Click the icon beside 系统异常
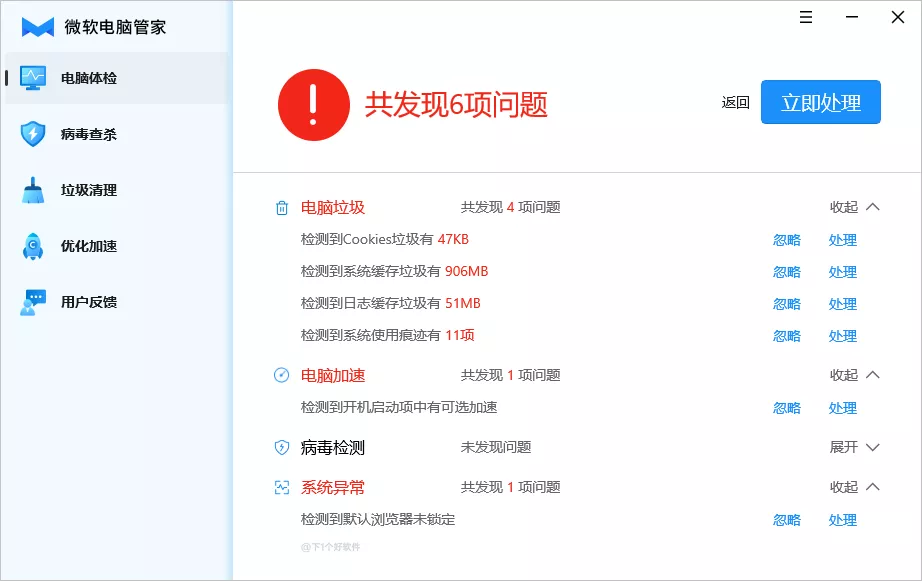 tap(281, 487)
